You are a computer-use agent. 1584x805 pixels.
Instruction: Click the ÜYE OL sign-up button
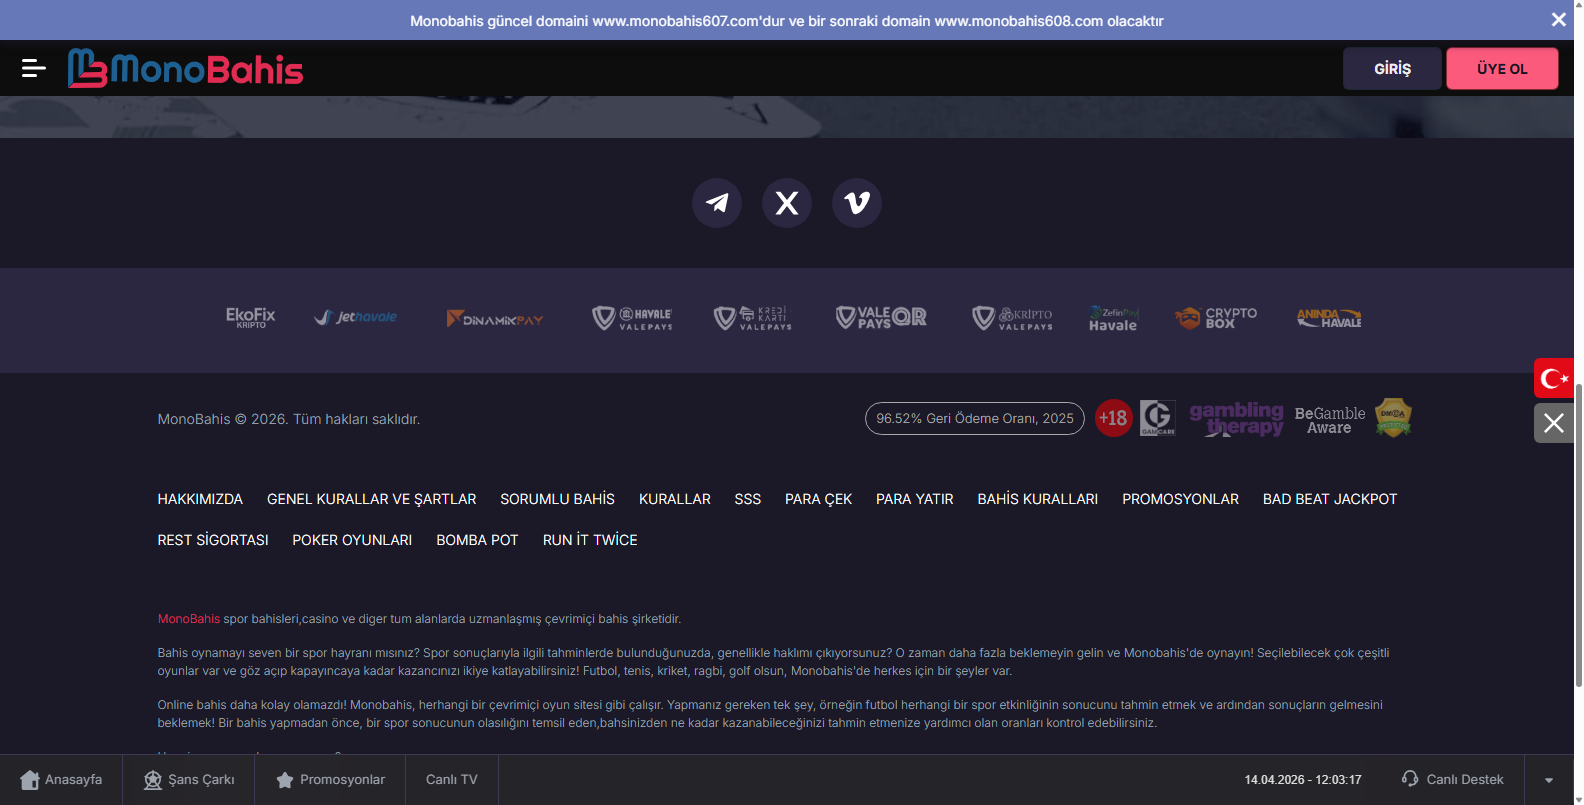1502,69
